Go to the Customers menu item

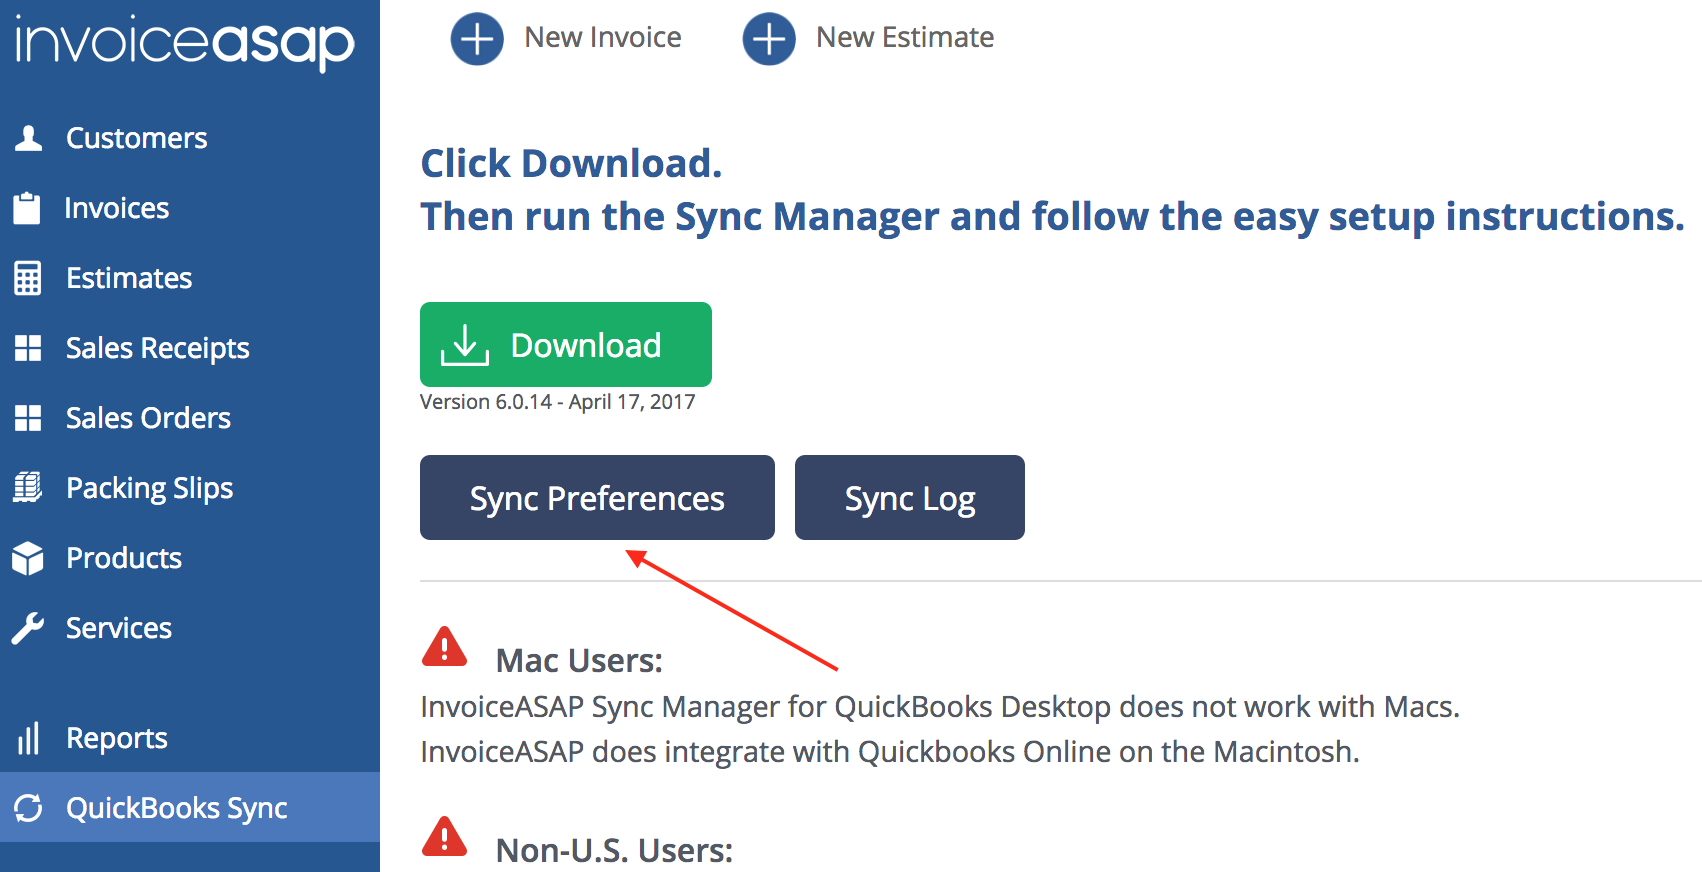pyautogui.click(x=136, y=138)
